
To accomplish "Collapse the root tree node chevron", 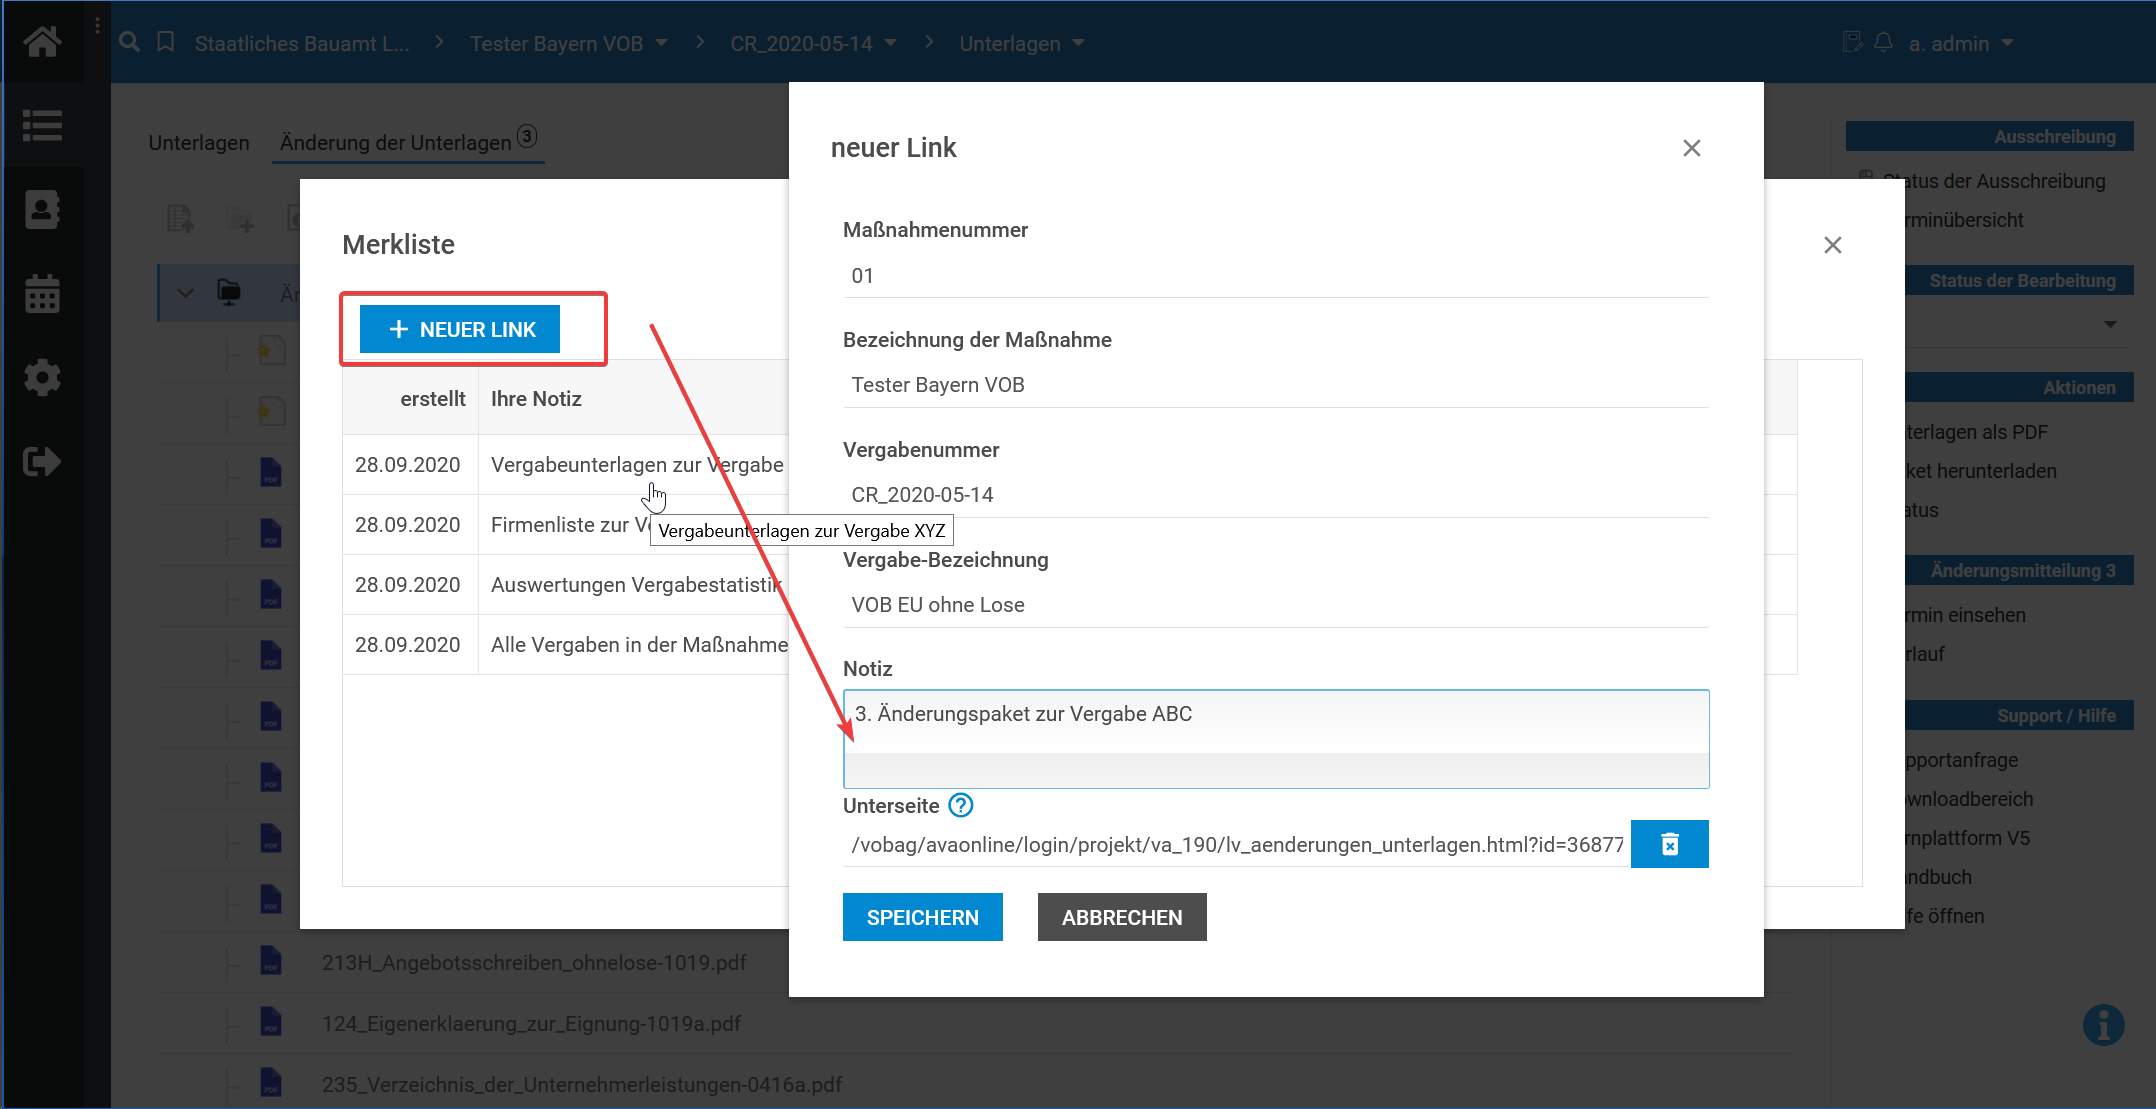I will tap(185, 293).
